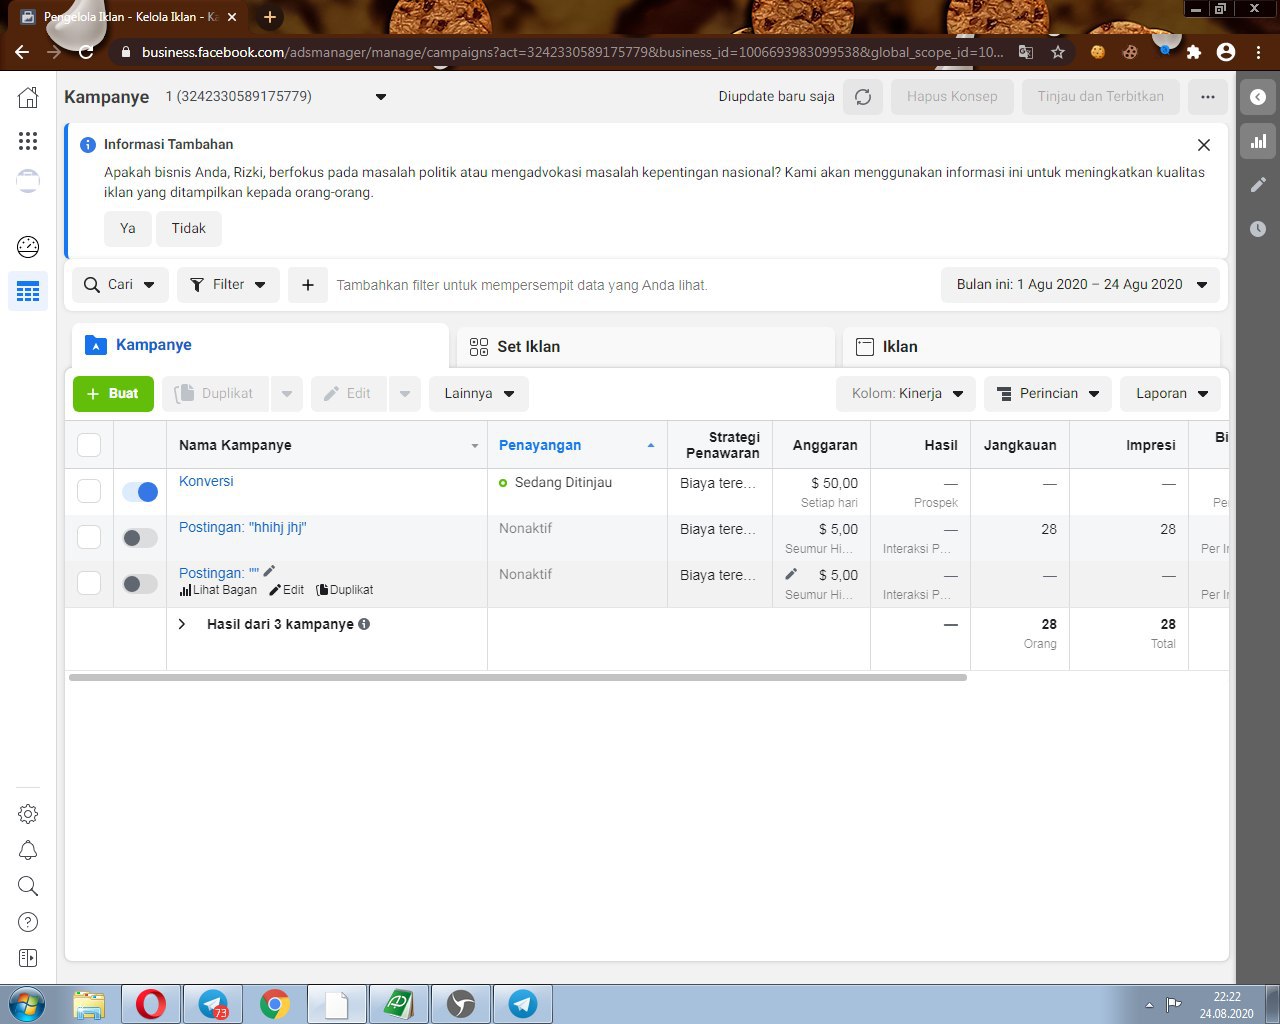Sort by Penayangan column header
Image resolution: width=1280 pixels, height=1024 pixels.
[x=577, y=445]
